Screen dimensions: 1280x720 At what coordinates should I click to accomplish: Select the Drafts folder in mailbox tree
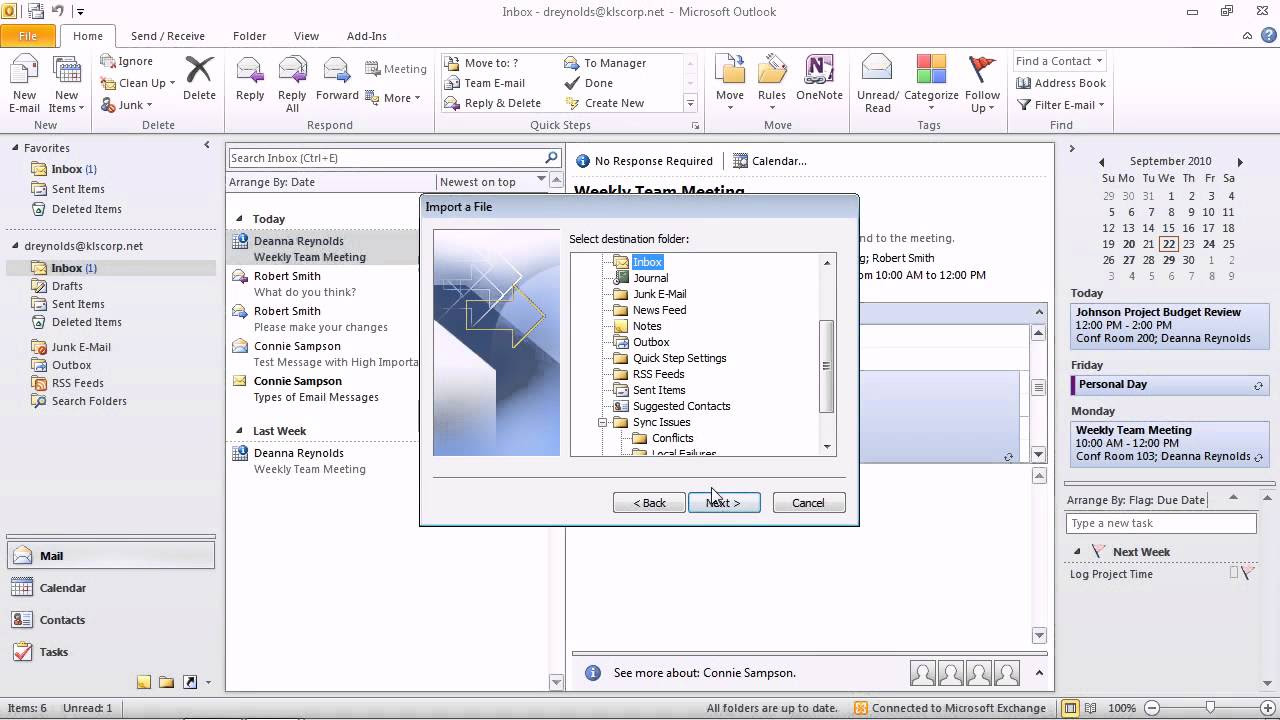pyautogui.click(x=67, y=286)
